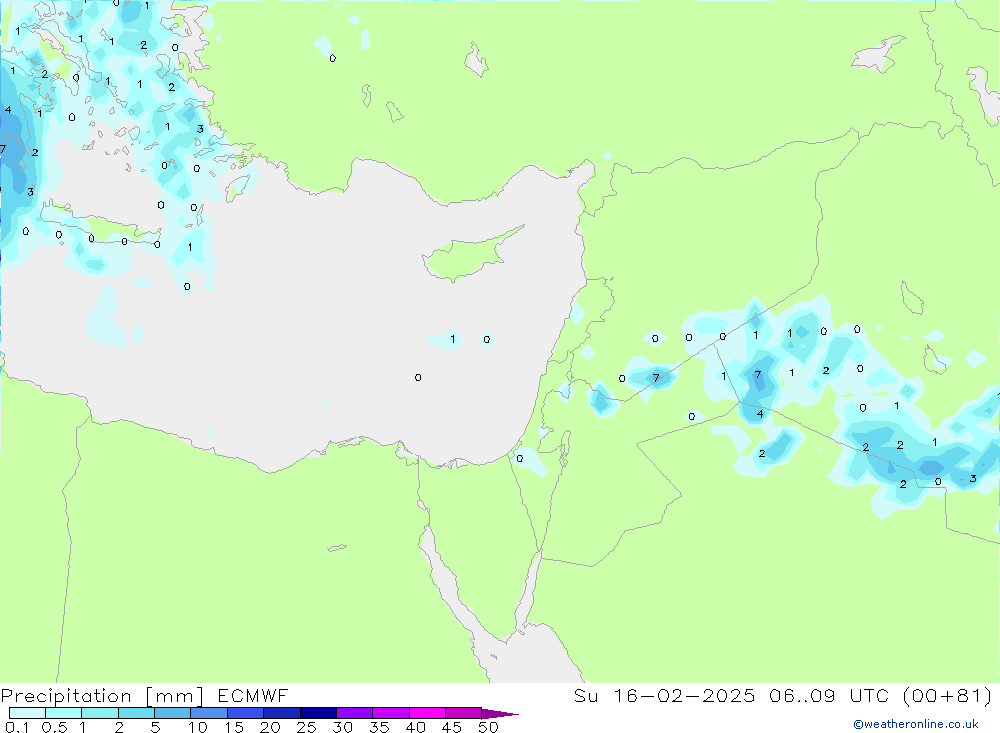Select the 40–45 mm magenta legend swatch

tap(427, 713)
